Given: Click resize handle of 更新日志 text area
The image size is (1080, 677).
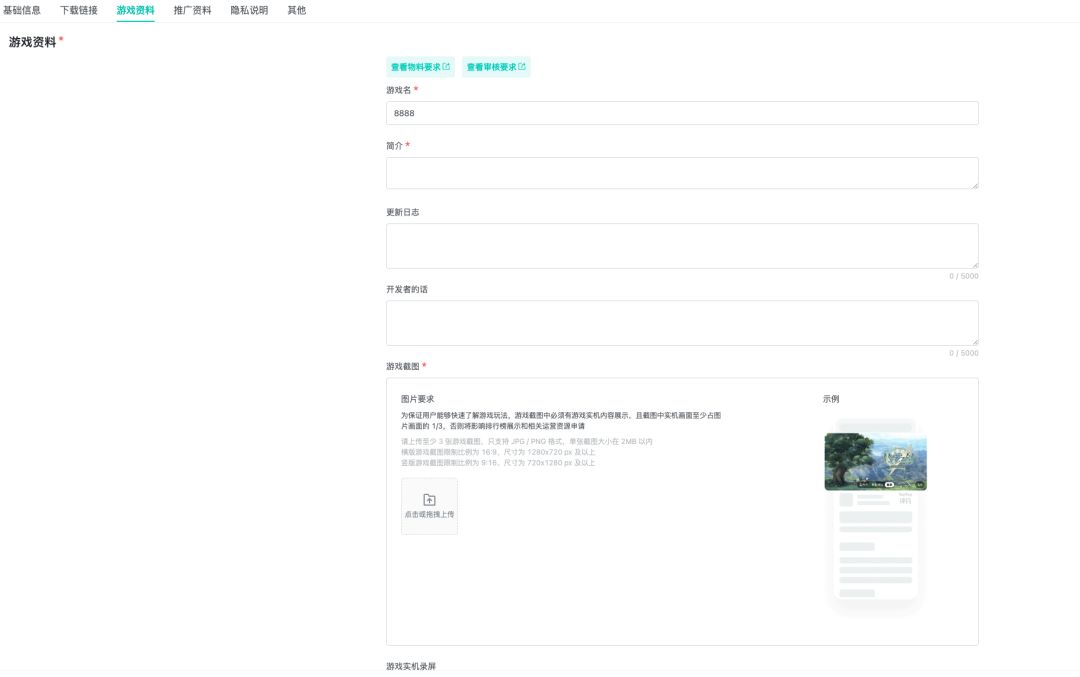Looking at the screenshot, I should click(x=975, y=264).
